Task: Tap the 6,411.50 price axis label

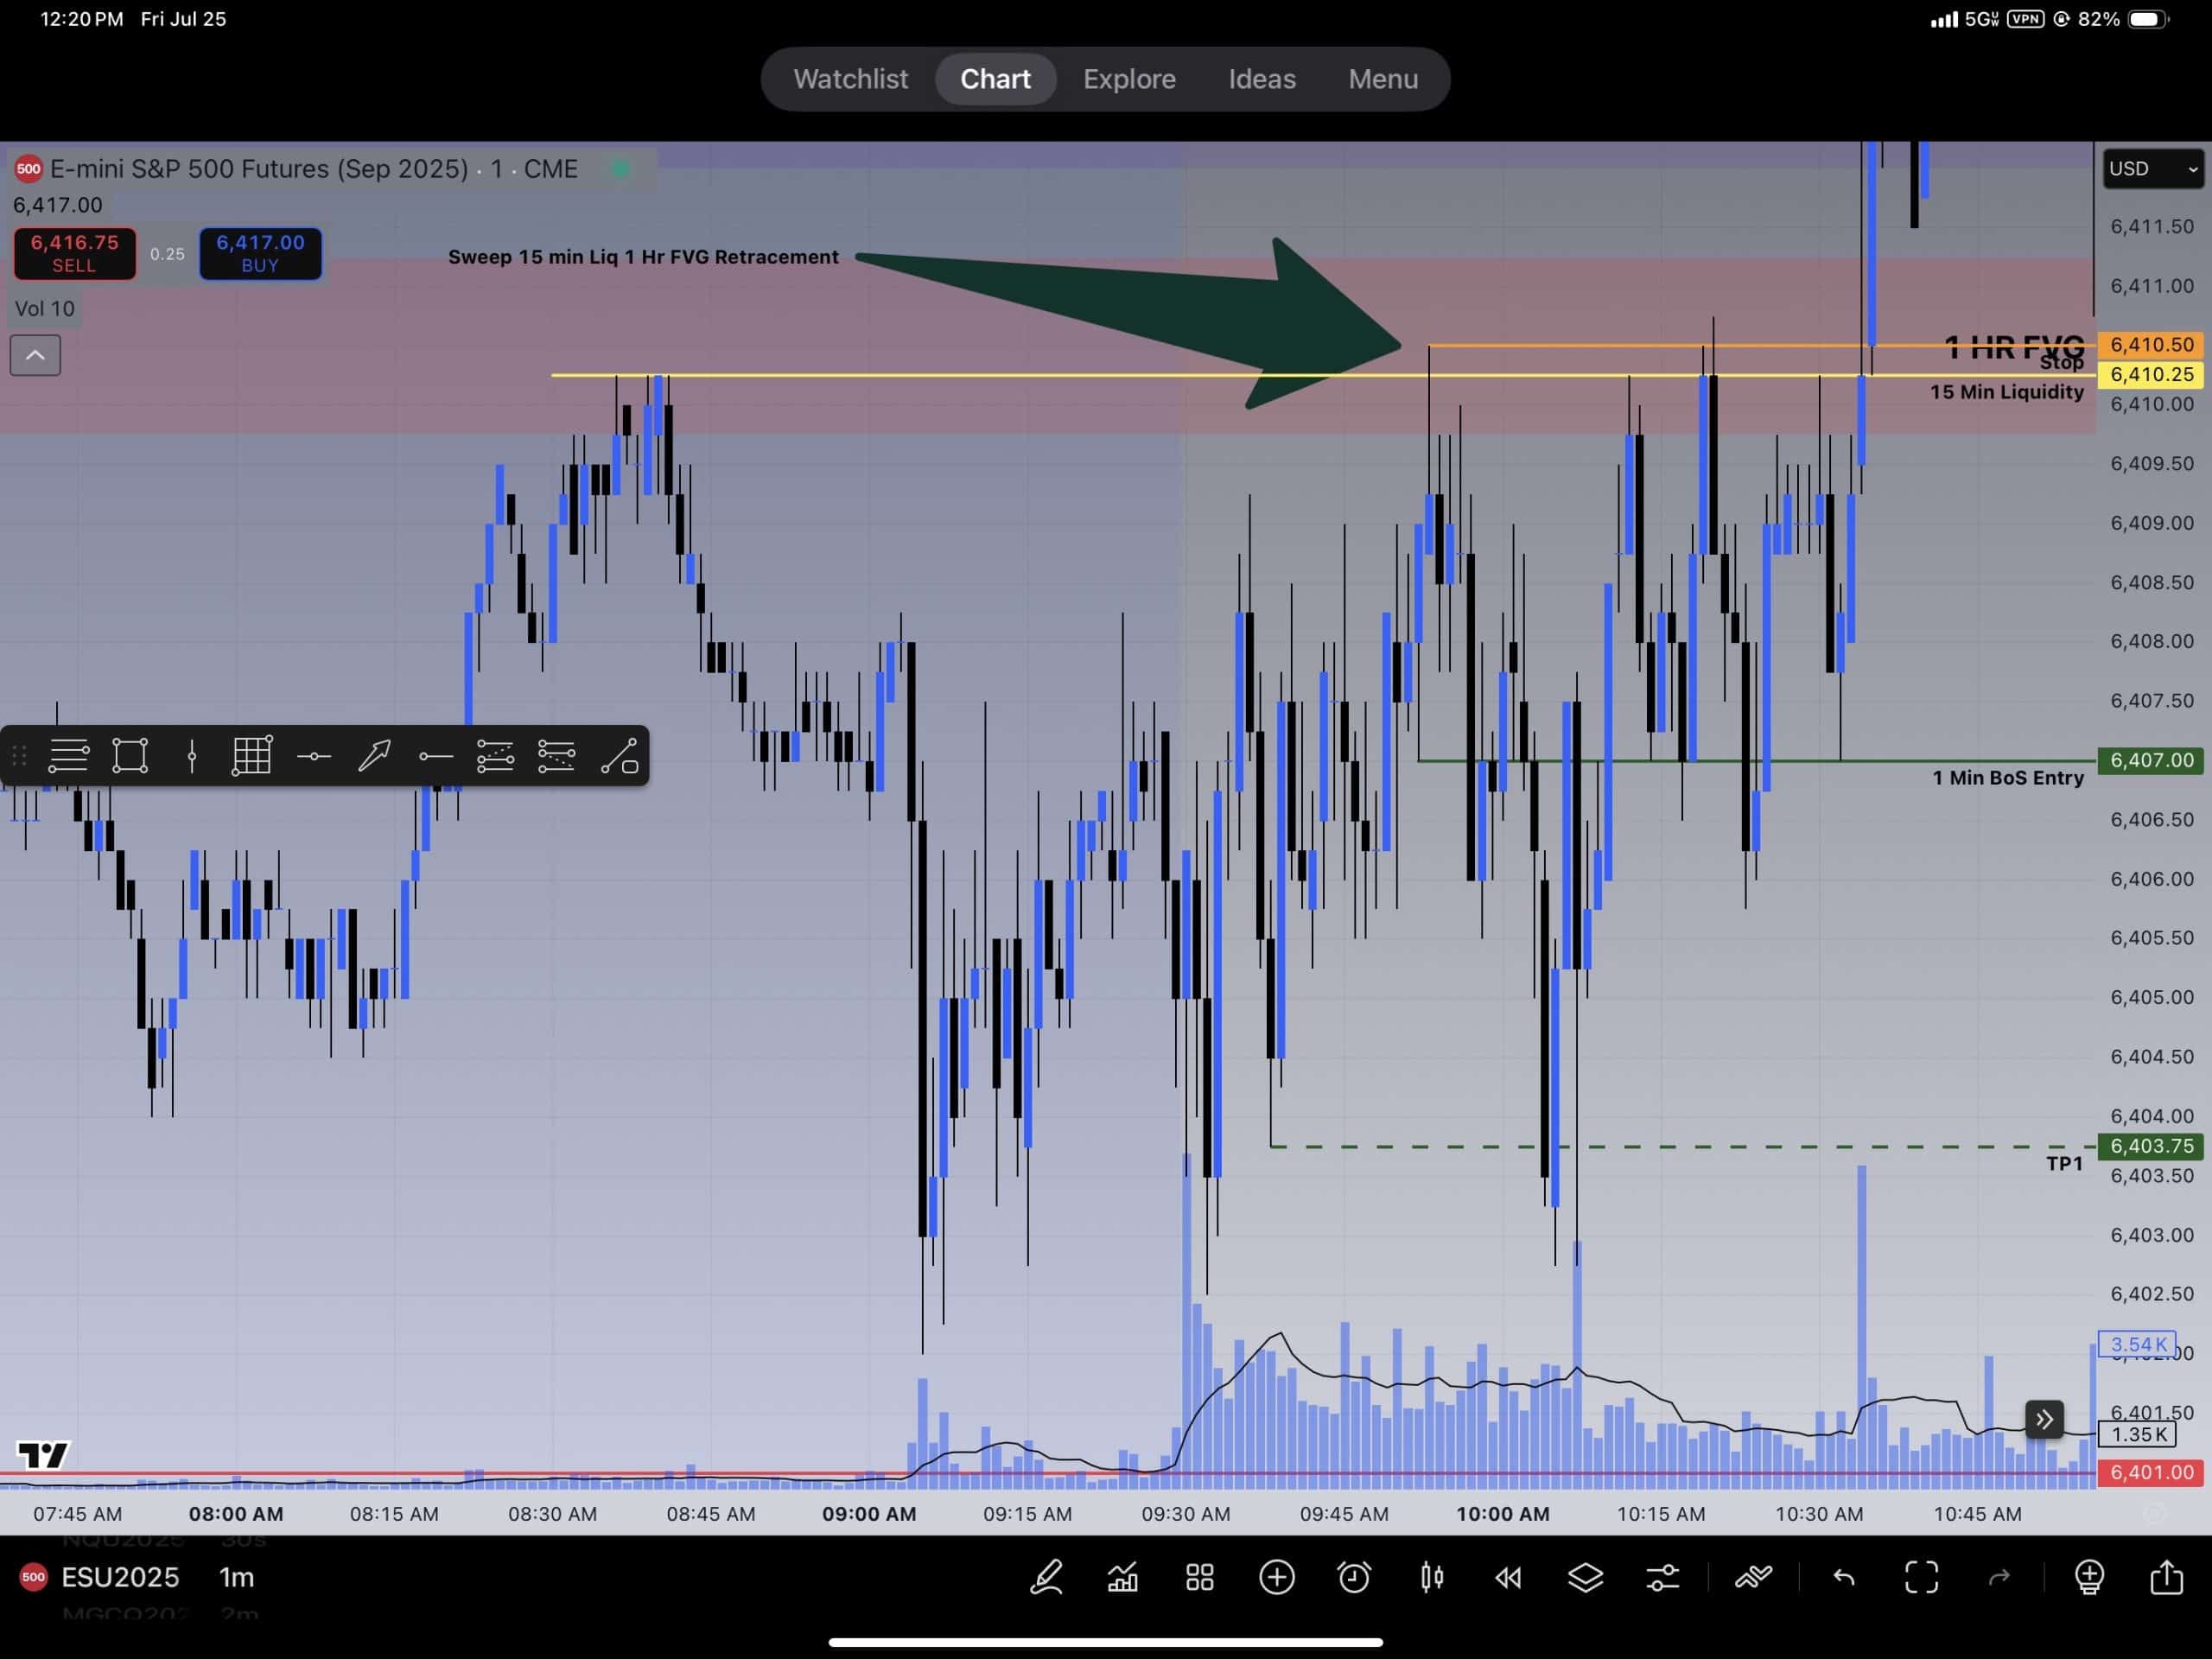Action: [x=2152, y=227]
